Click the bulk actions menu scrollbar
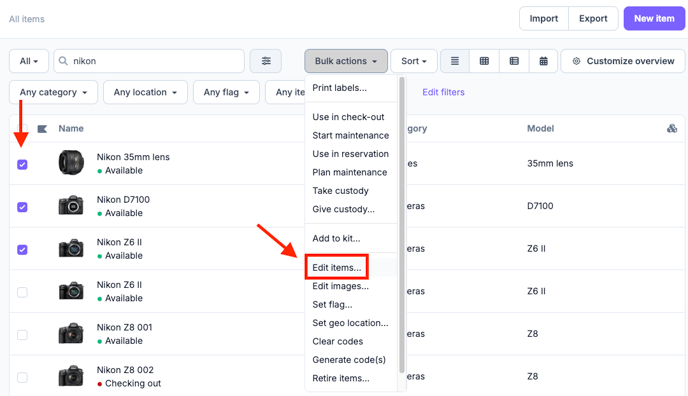 tap(401, 225)
